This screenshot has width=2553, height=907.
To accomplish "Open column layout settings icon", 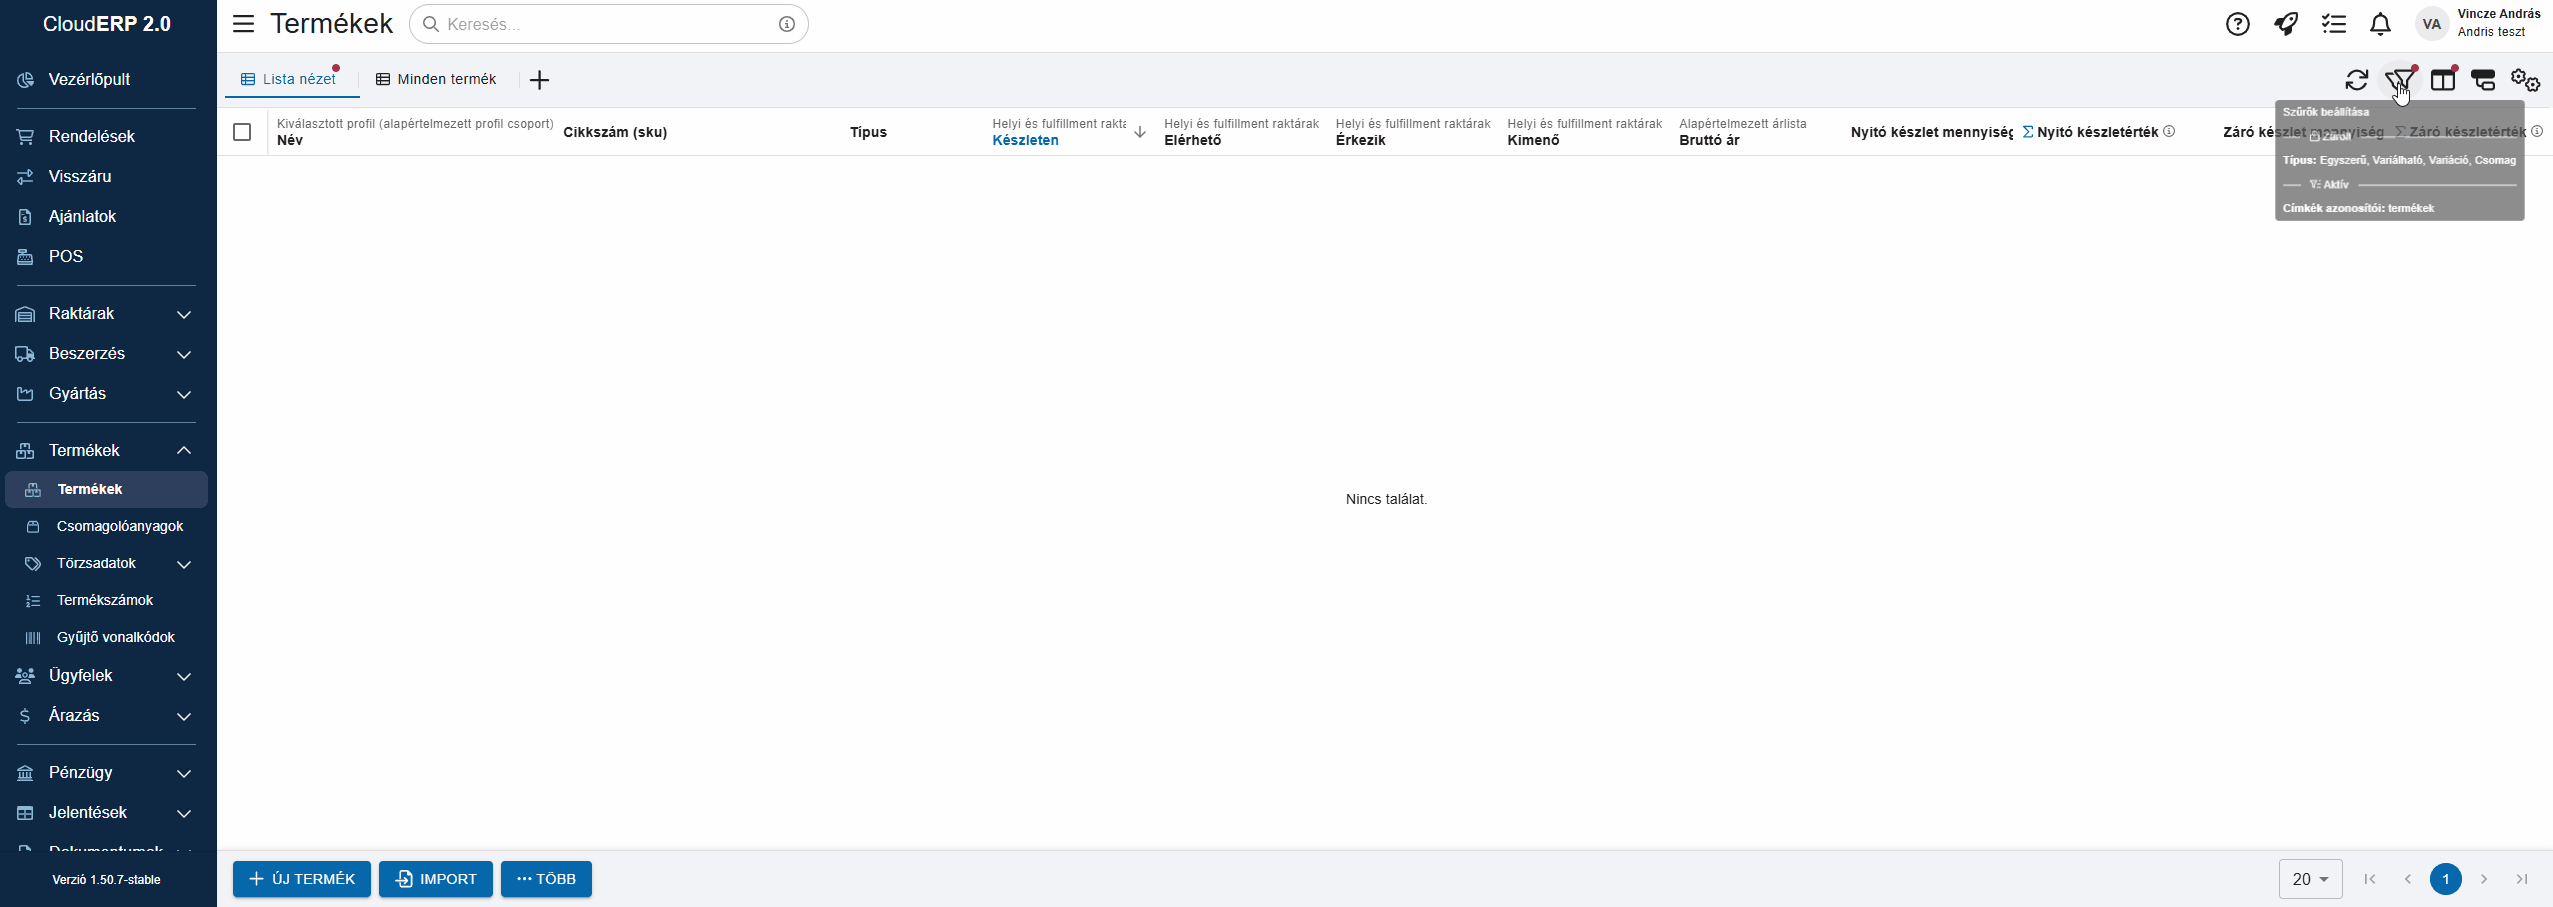I will coord(2443,80).
